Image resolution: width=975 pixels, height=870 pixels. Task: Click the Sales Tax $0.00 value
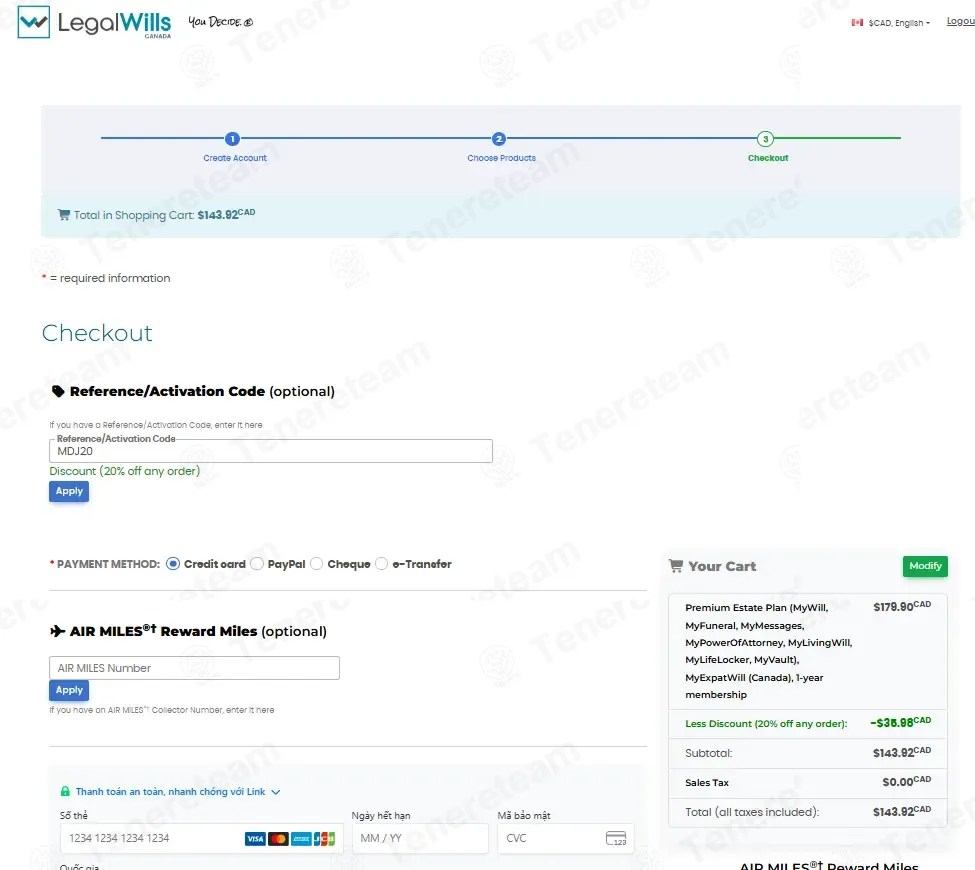click(907, 782)
